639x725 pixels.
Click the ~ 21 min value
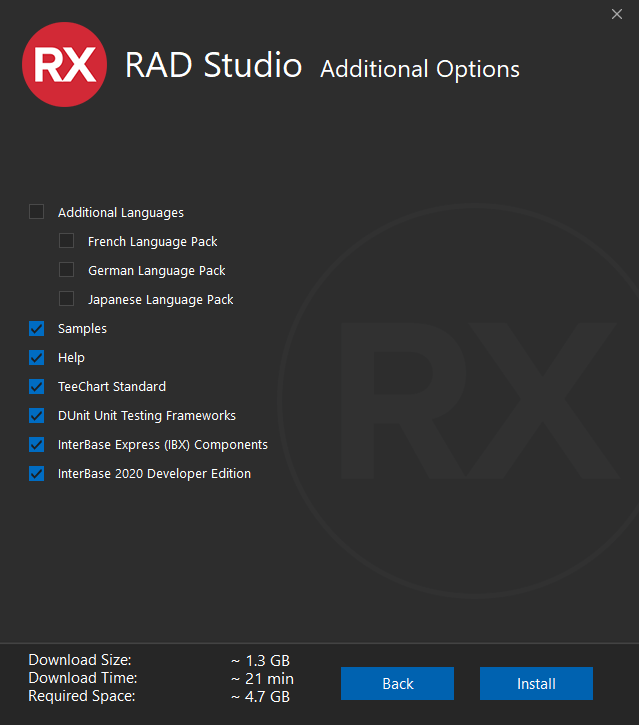click(x=262, y=679)
